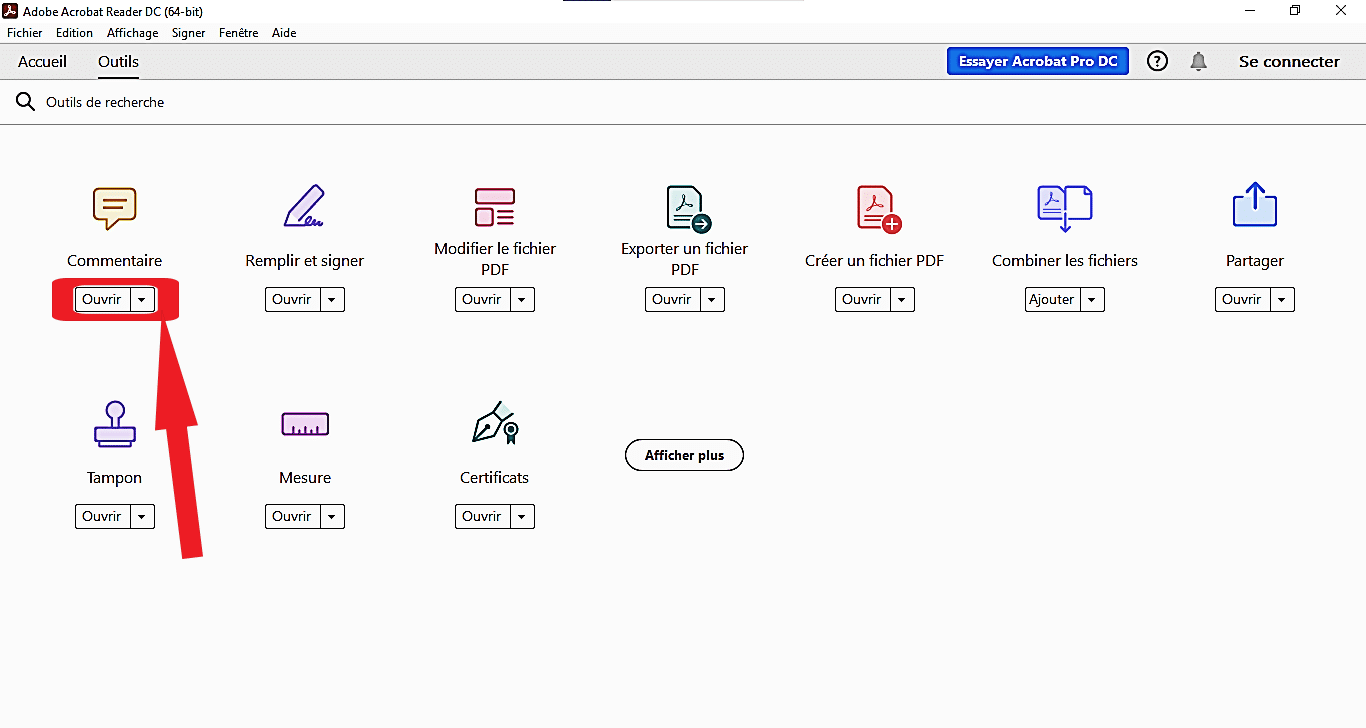Click the Exporter un fichier PDF icon
Viewport: 1366px width, 728px height.
688,209
